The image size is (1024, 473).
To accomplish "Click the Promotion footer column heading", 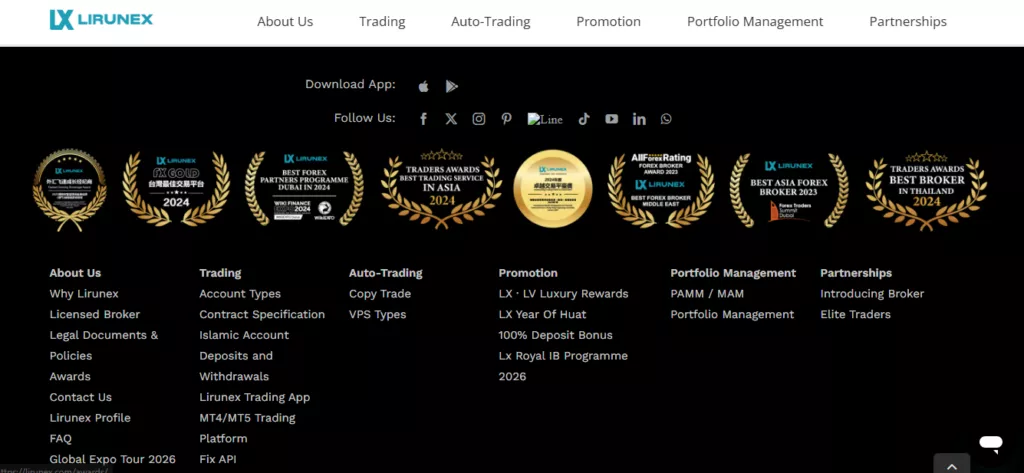I will coord(528,273).
